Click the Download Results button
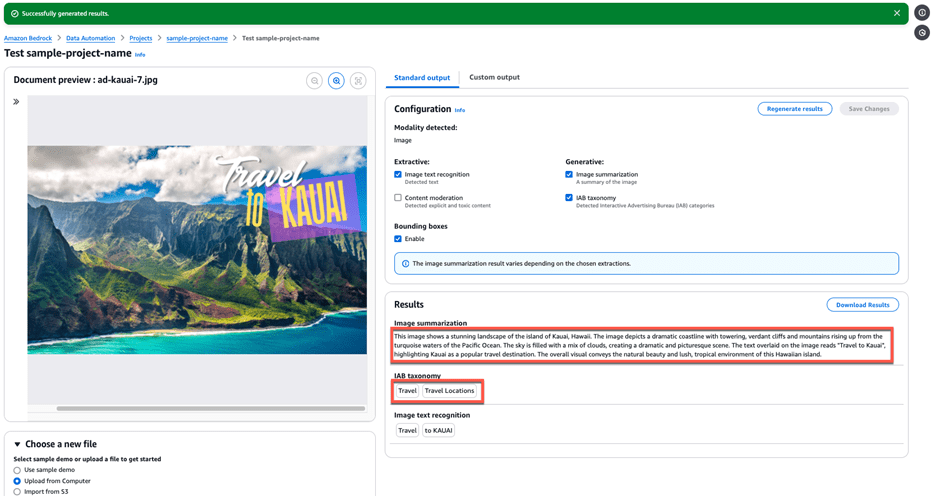 click(x=862, y=305)
